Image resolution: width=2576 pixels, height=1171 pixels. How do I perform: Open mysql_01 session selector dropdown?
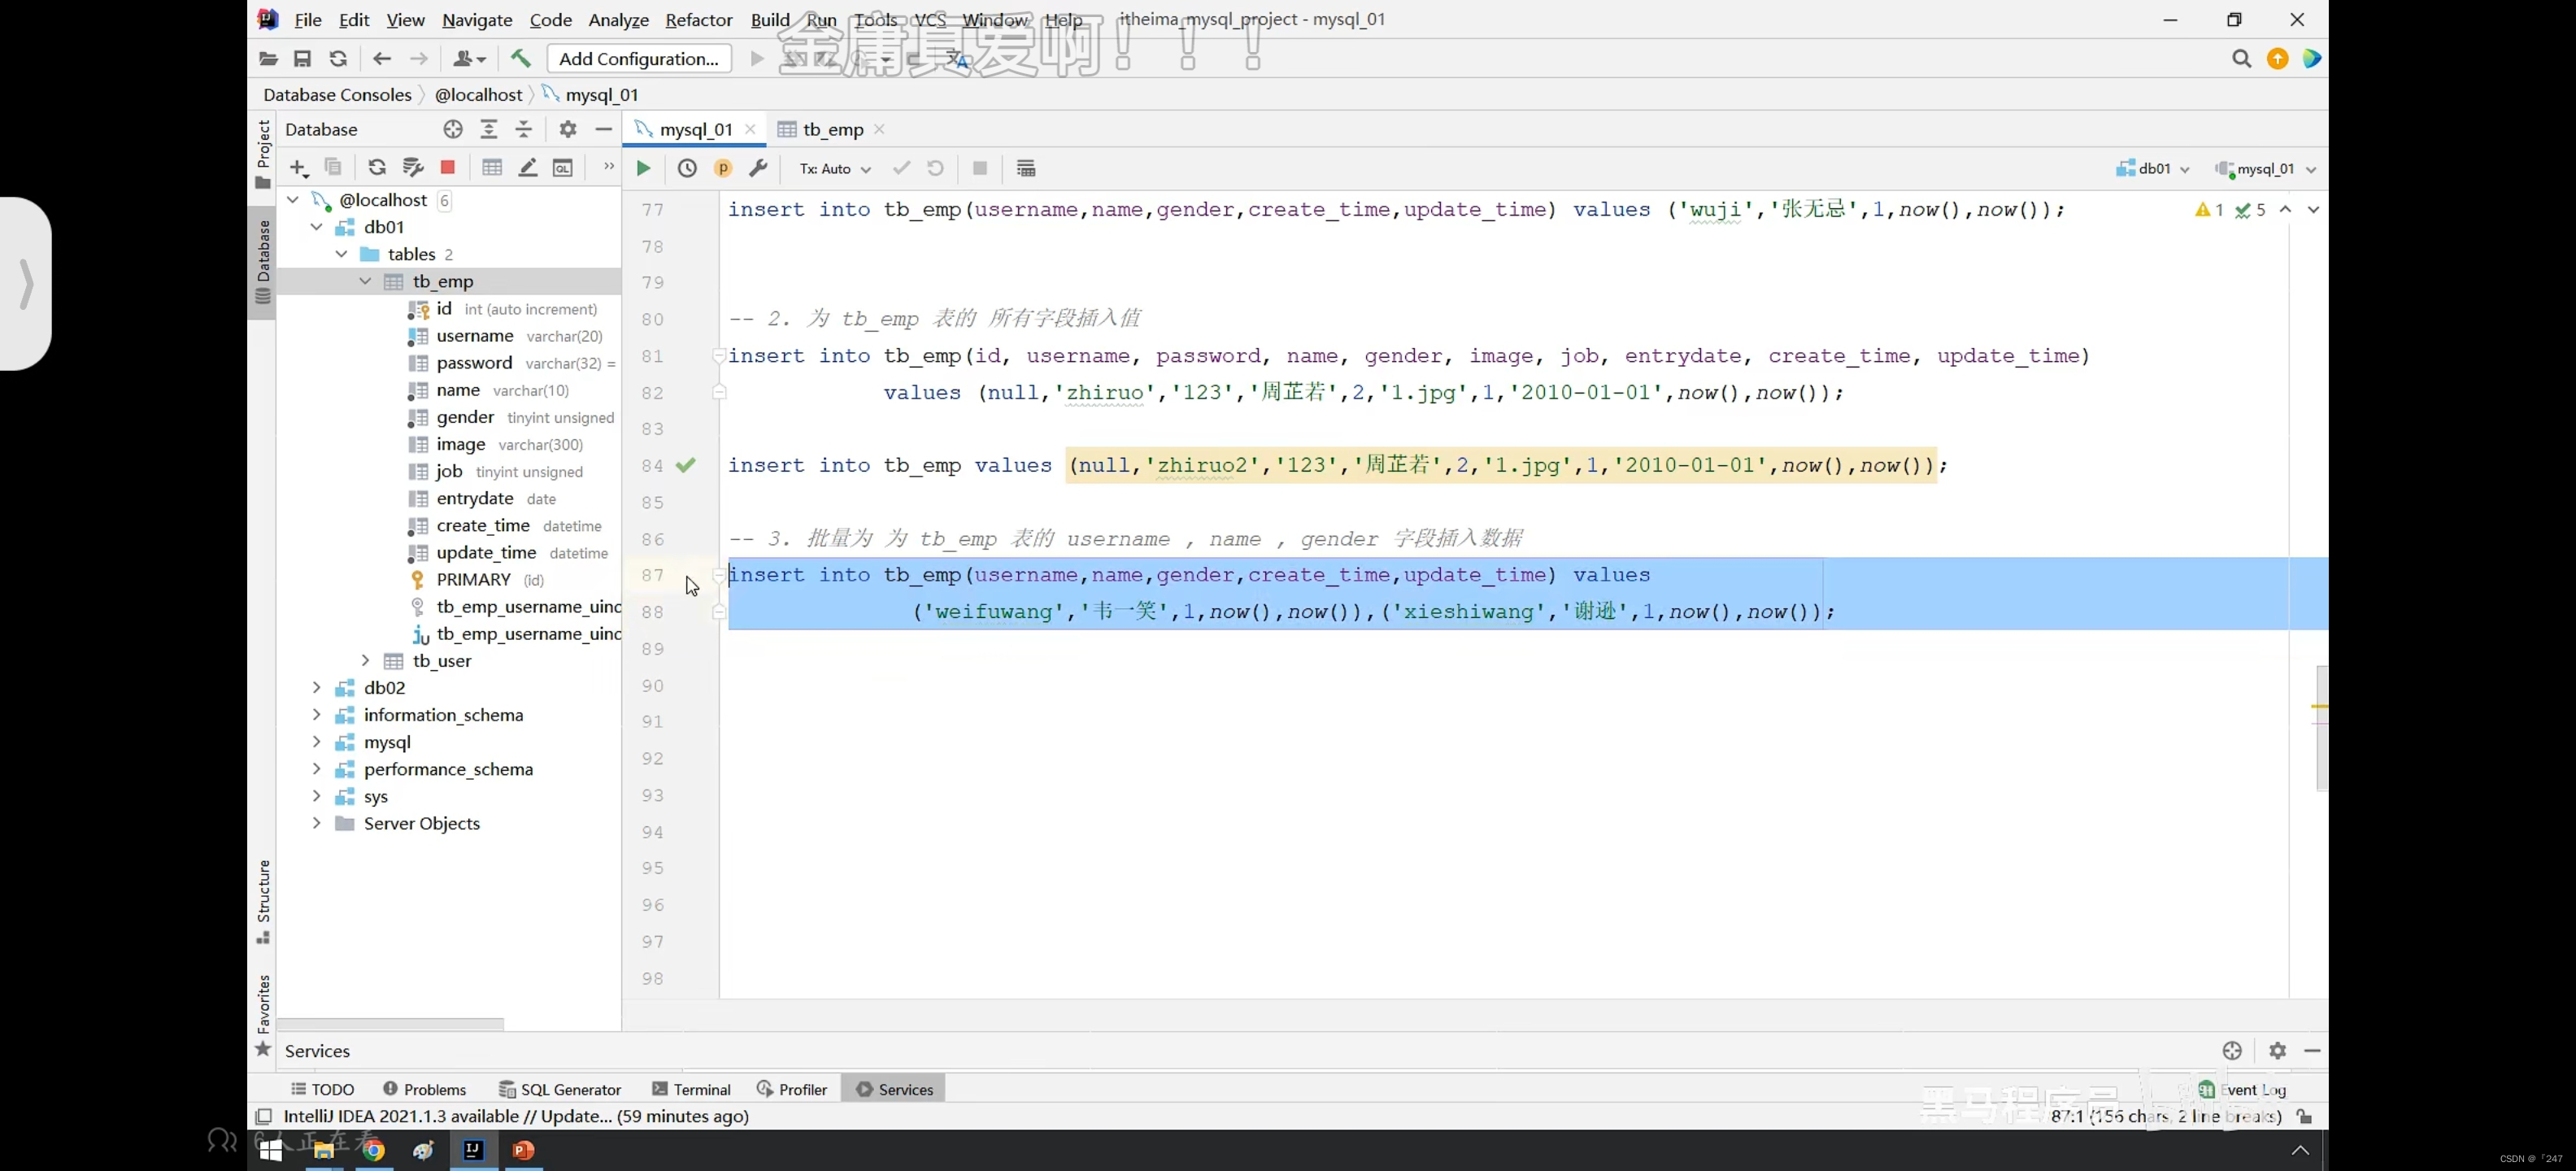tap(2266, 168)
